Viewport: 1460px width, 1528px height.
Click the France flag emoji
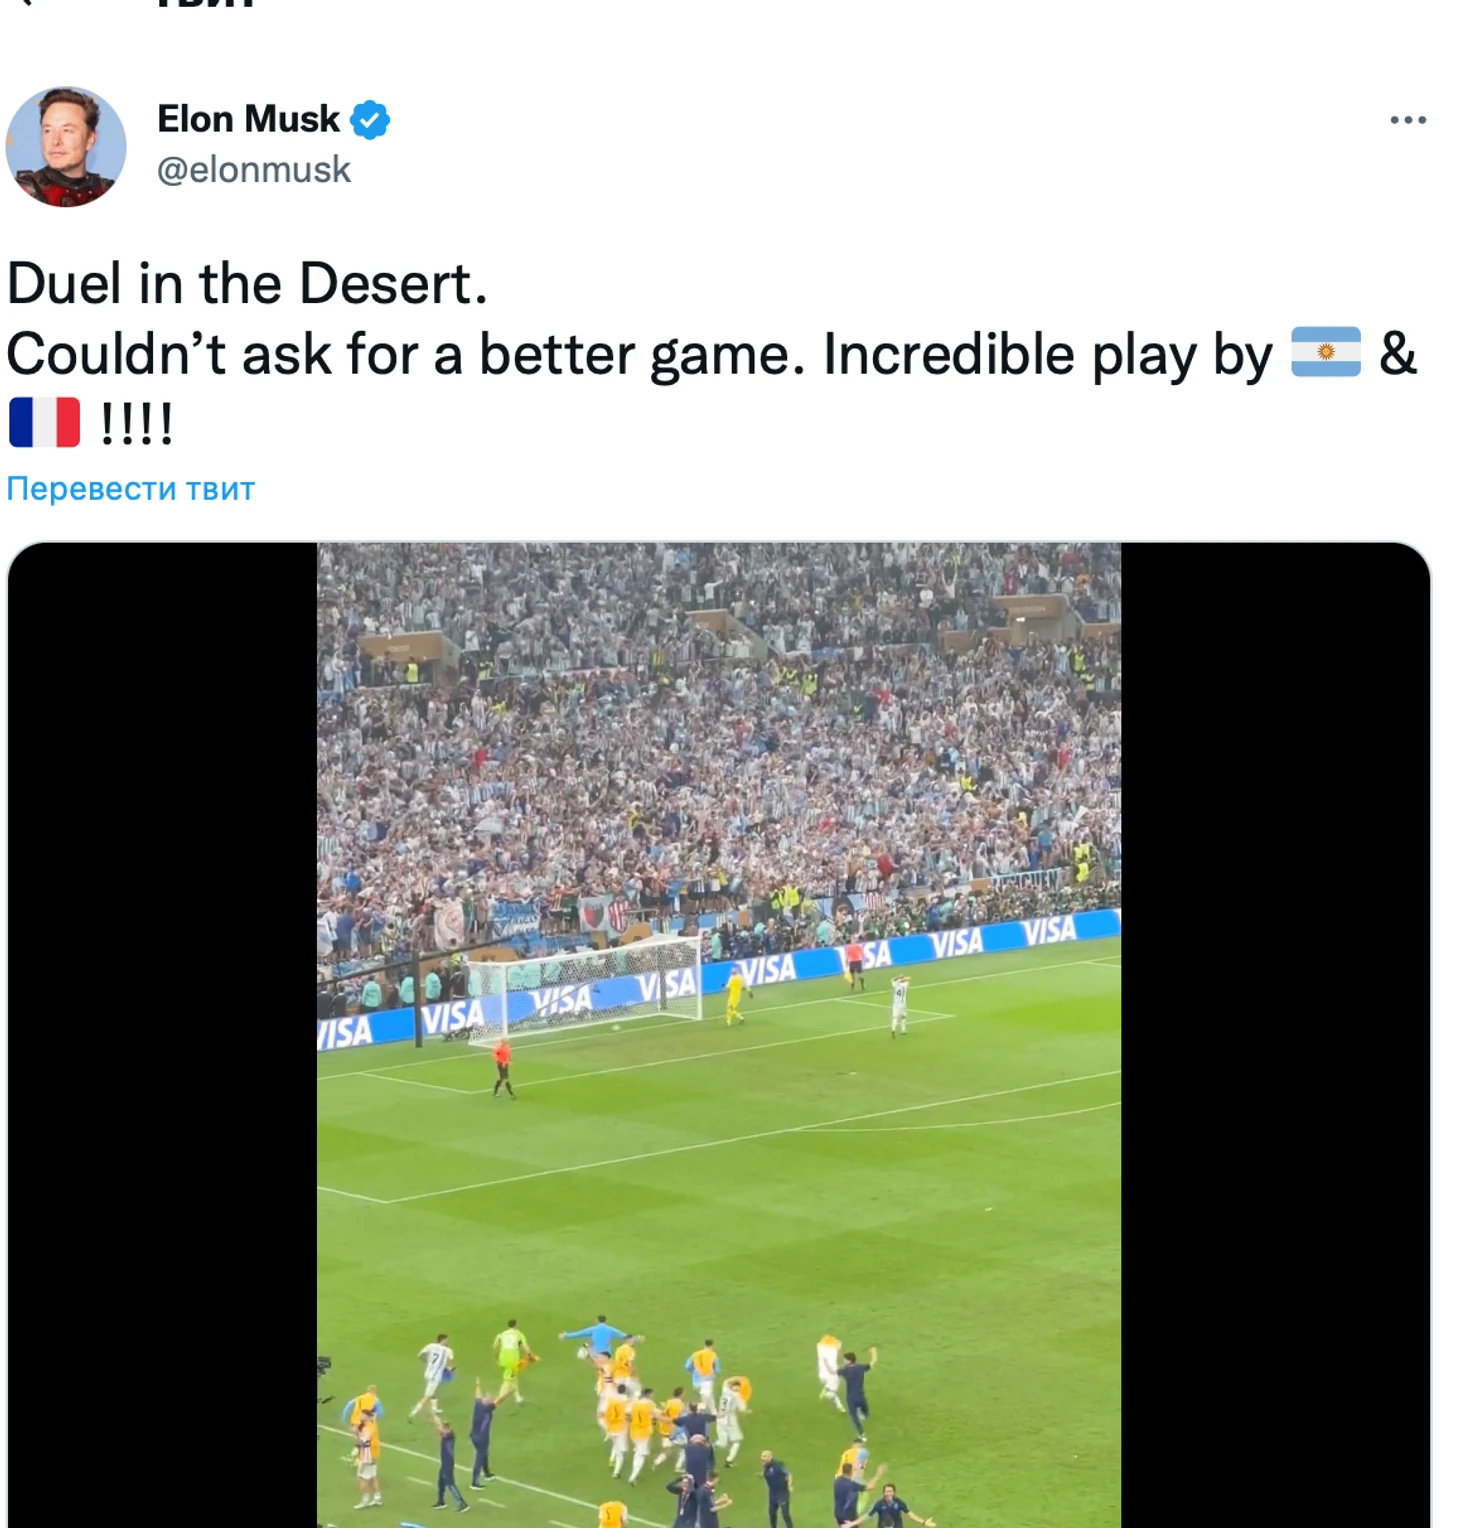click(44, 422)
